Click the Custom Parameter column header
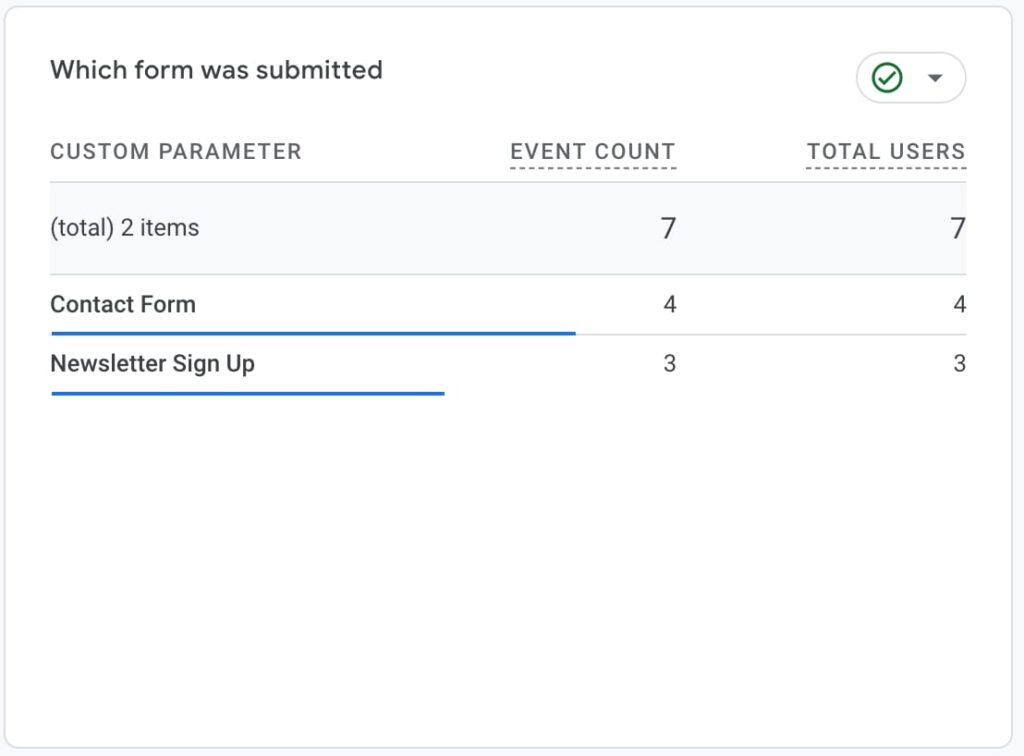 point(176,151)
